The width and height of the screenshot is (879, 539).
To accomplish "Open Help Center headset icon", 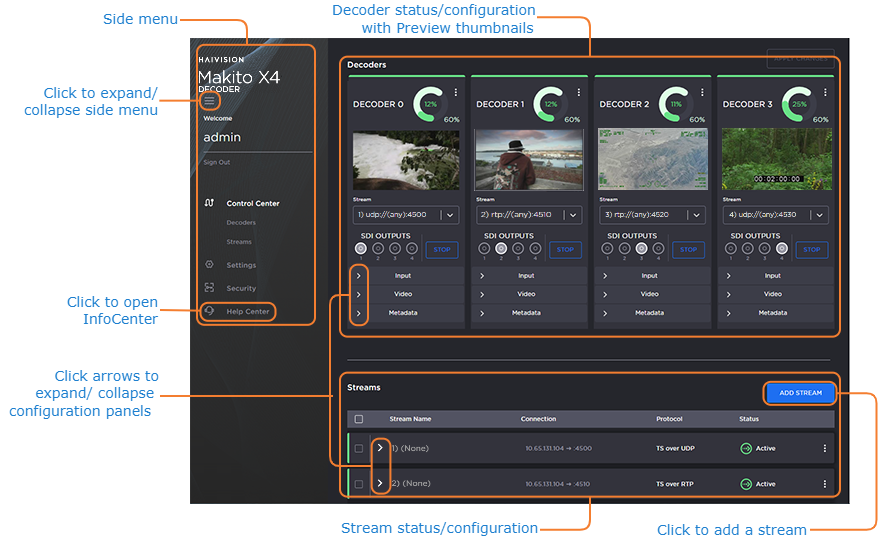I will [x=210, y=311].
